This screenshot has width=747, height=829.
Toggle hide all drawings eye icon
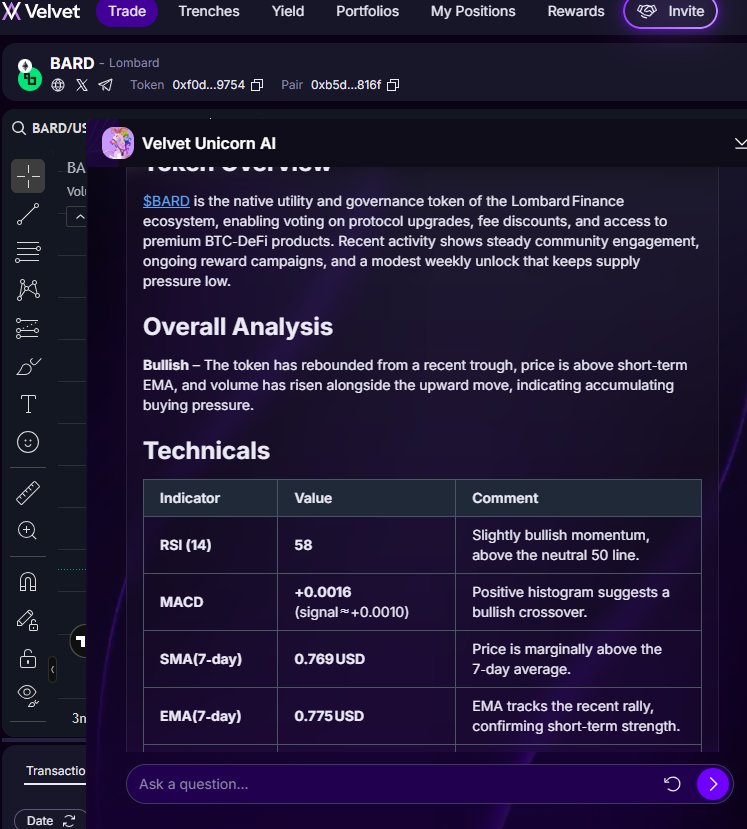tap(28, 693)
